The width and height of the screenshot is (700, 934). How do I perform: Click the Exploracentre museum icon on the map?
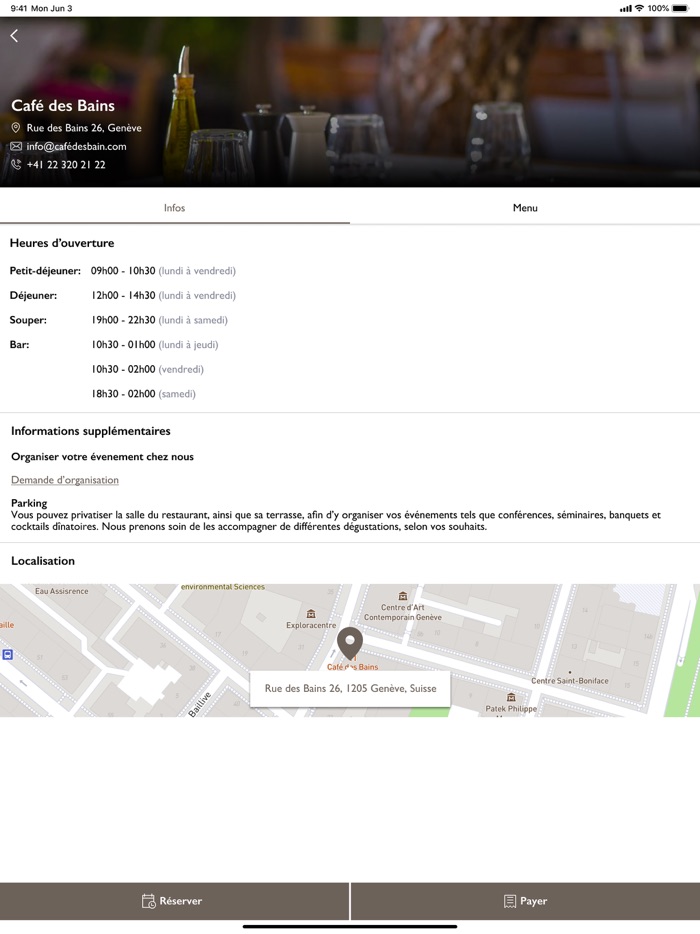tap(311, 613)
